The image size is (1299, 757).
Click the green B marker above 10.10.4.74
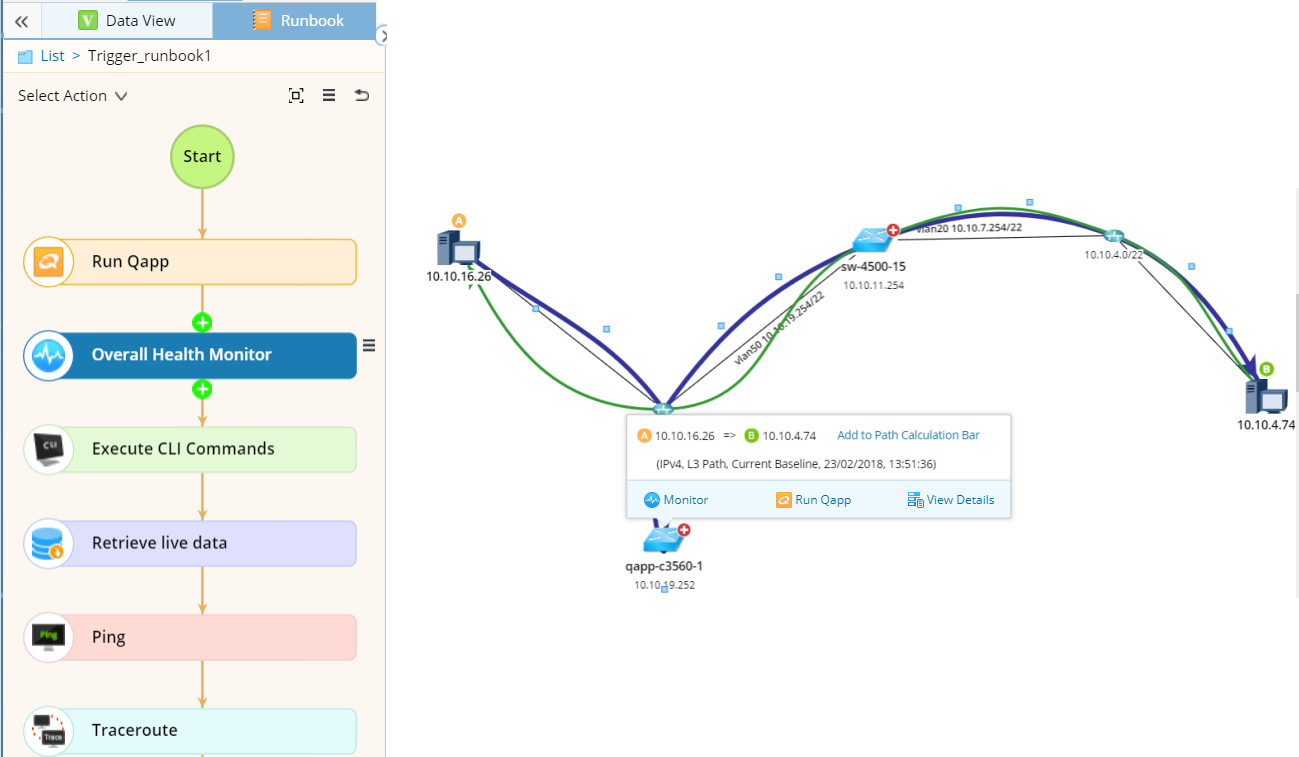click(1266, 369)
